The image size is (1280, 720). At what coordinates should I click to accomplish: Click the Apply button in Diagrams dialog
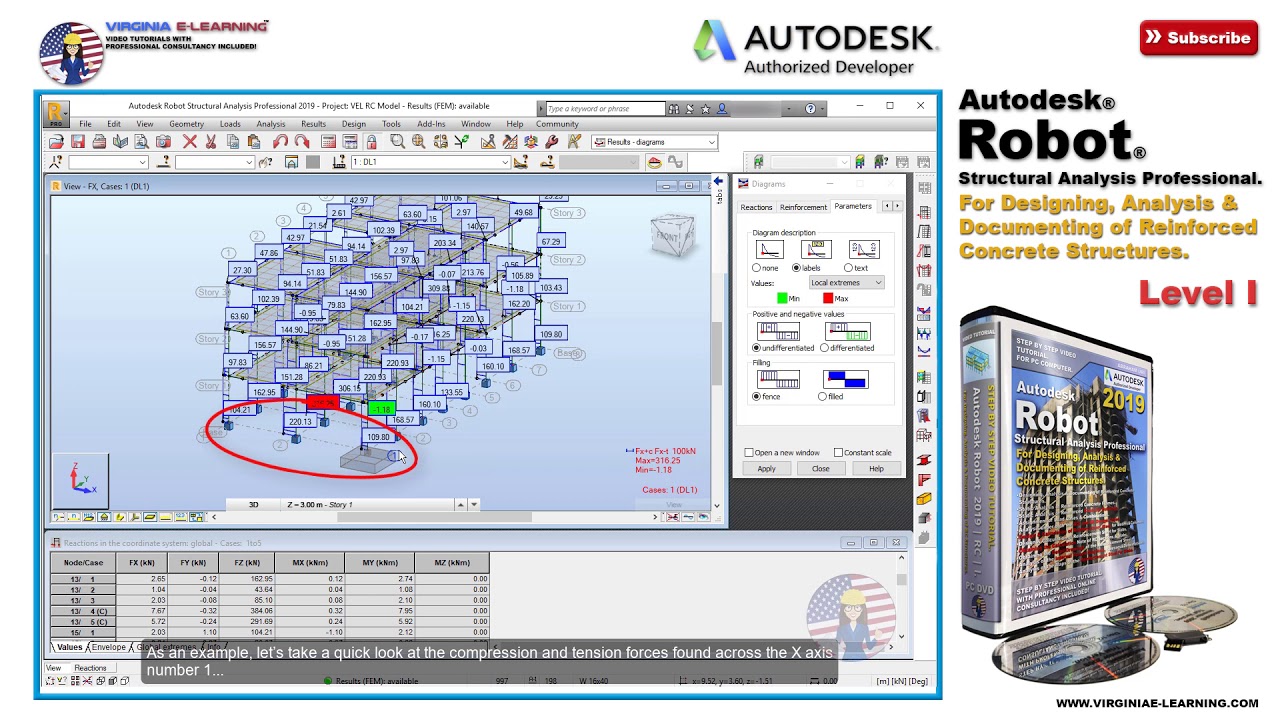[766, 469]
